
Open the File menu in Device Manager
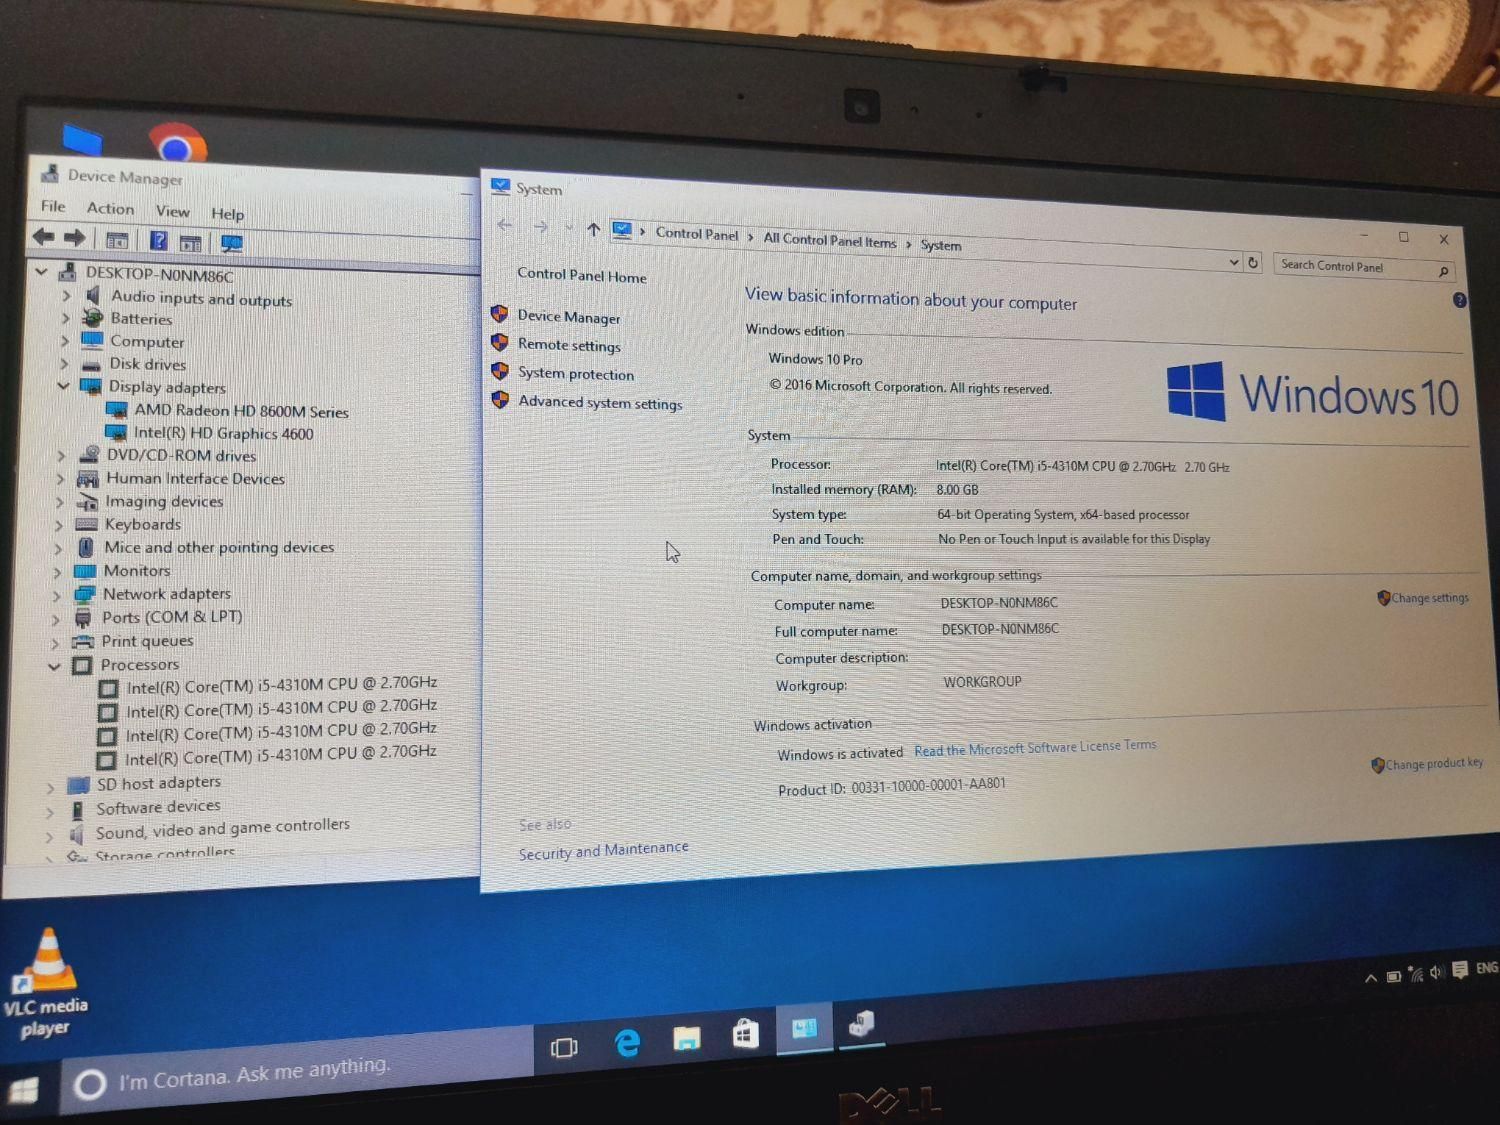(x=53, y=206)
